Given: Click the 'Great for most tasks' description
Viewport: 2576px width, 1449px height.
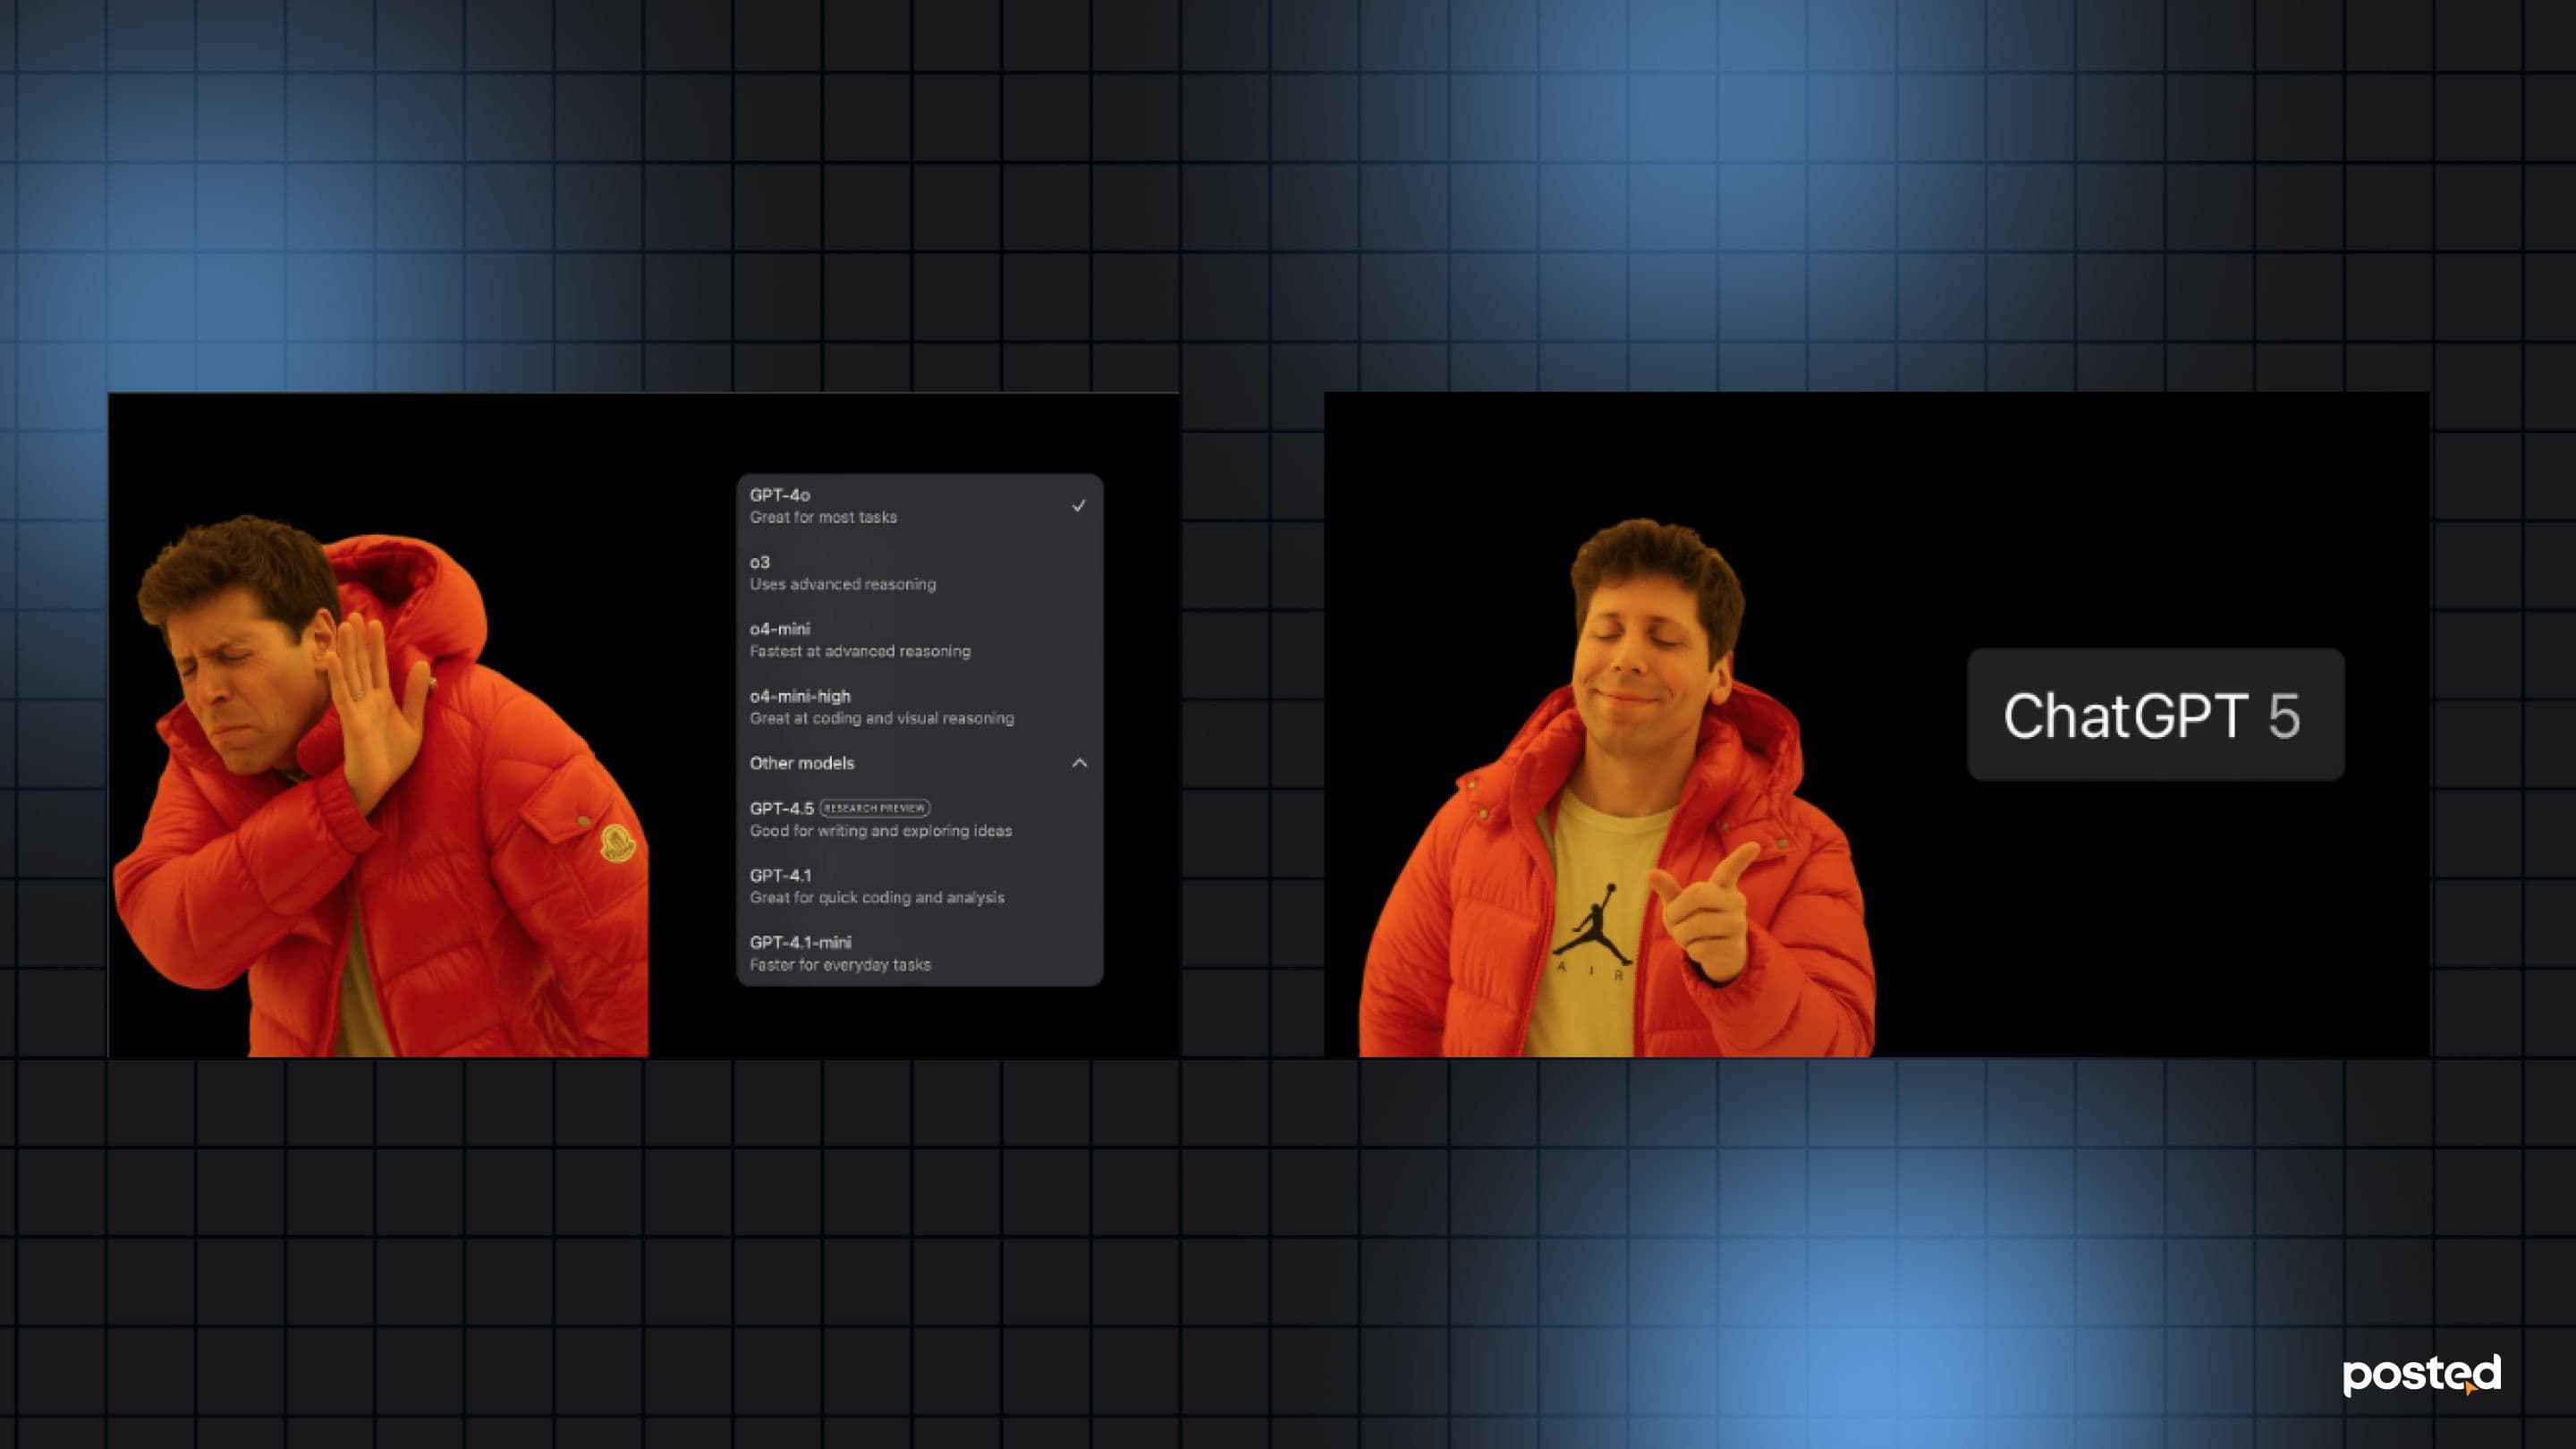Looking at the screenshot, I should (x=823, y=517).
